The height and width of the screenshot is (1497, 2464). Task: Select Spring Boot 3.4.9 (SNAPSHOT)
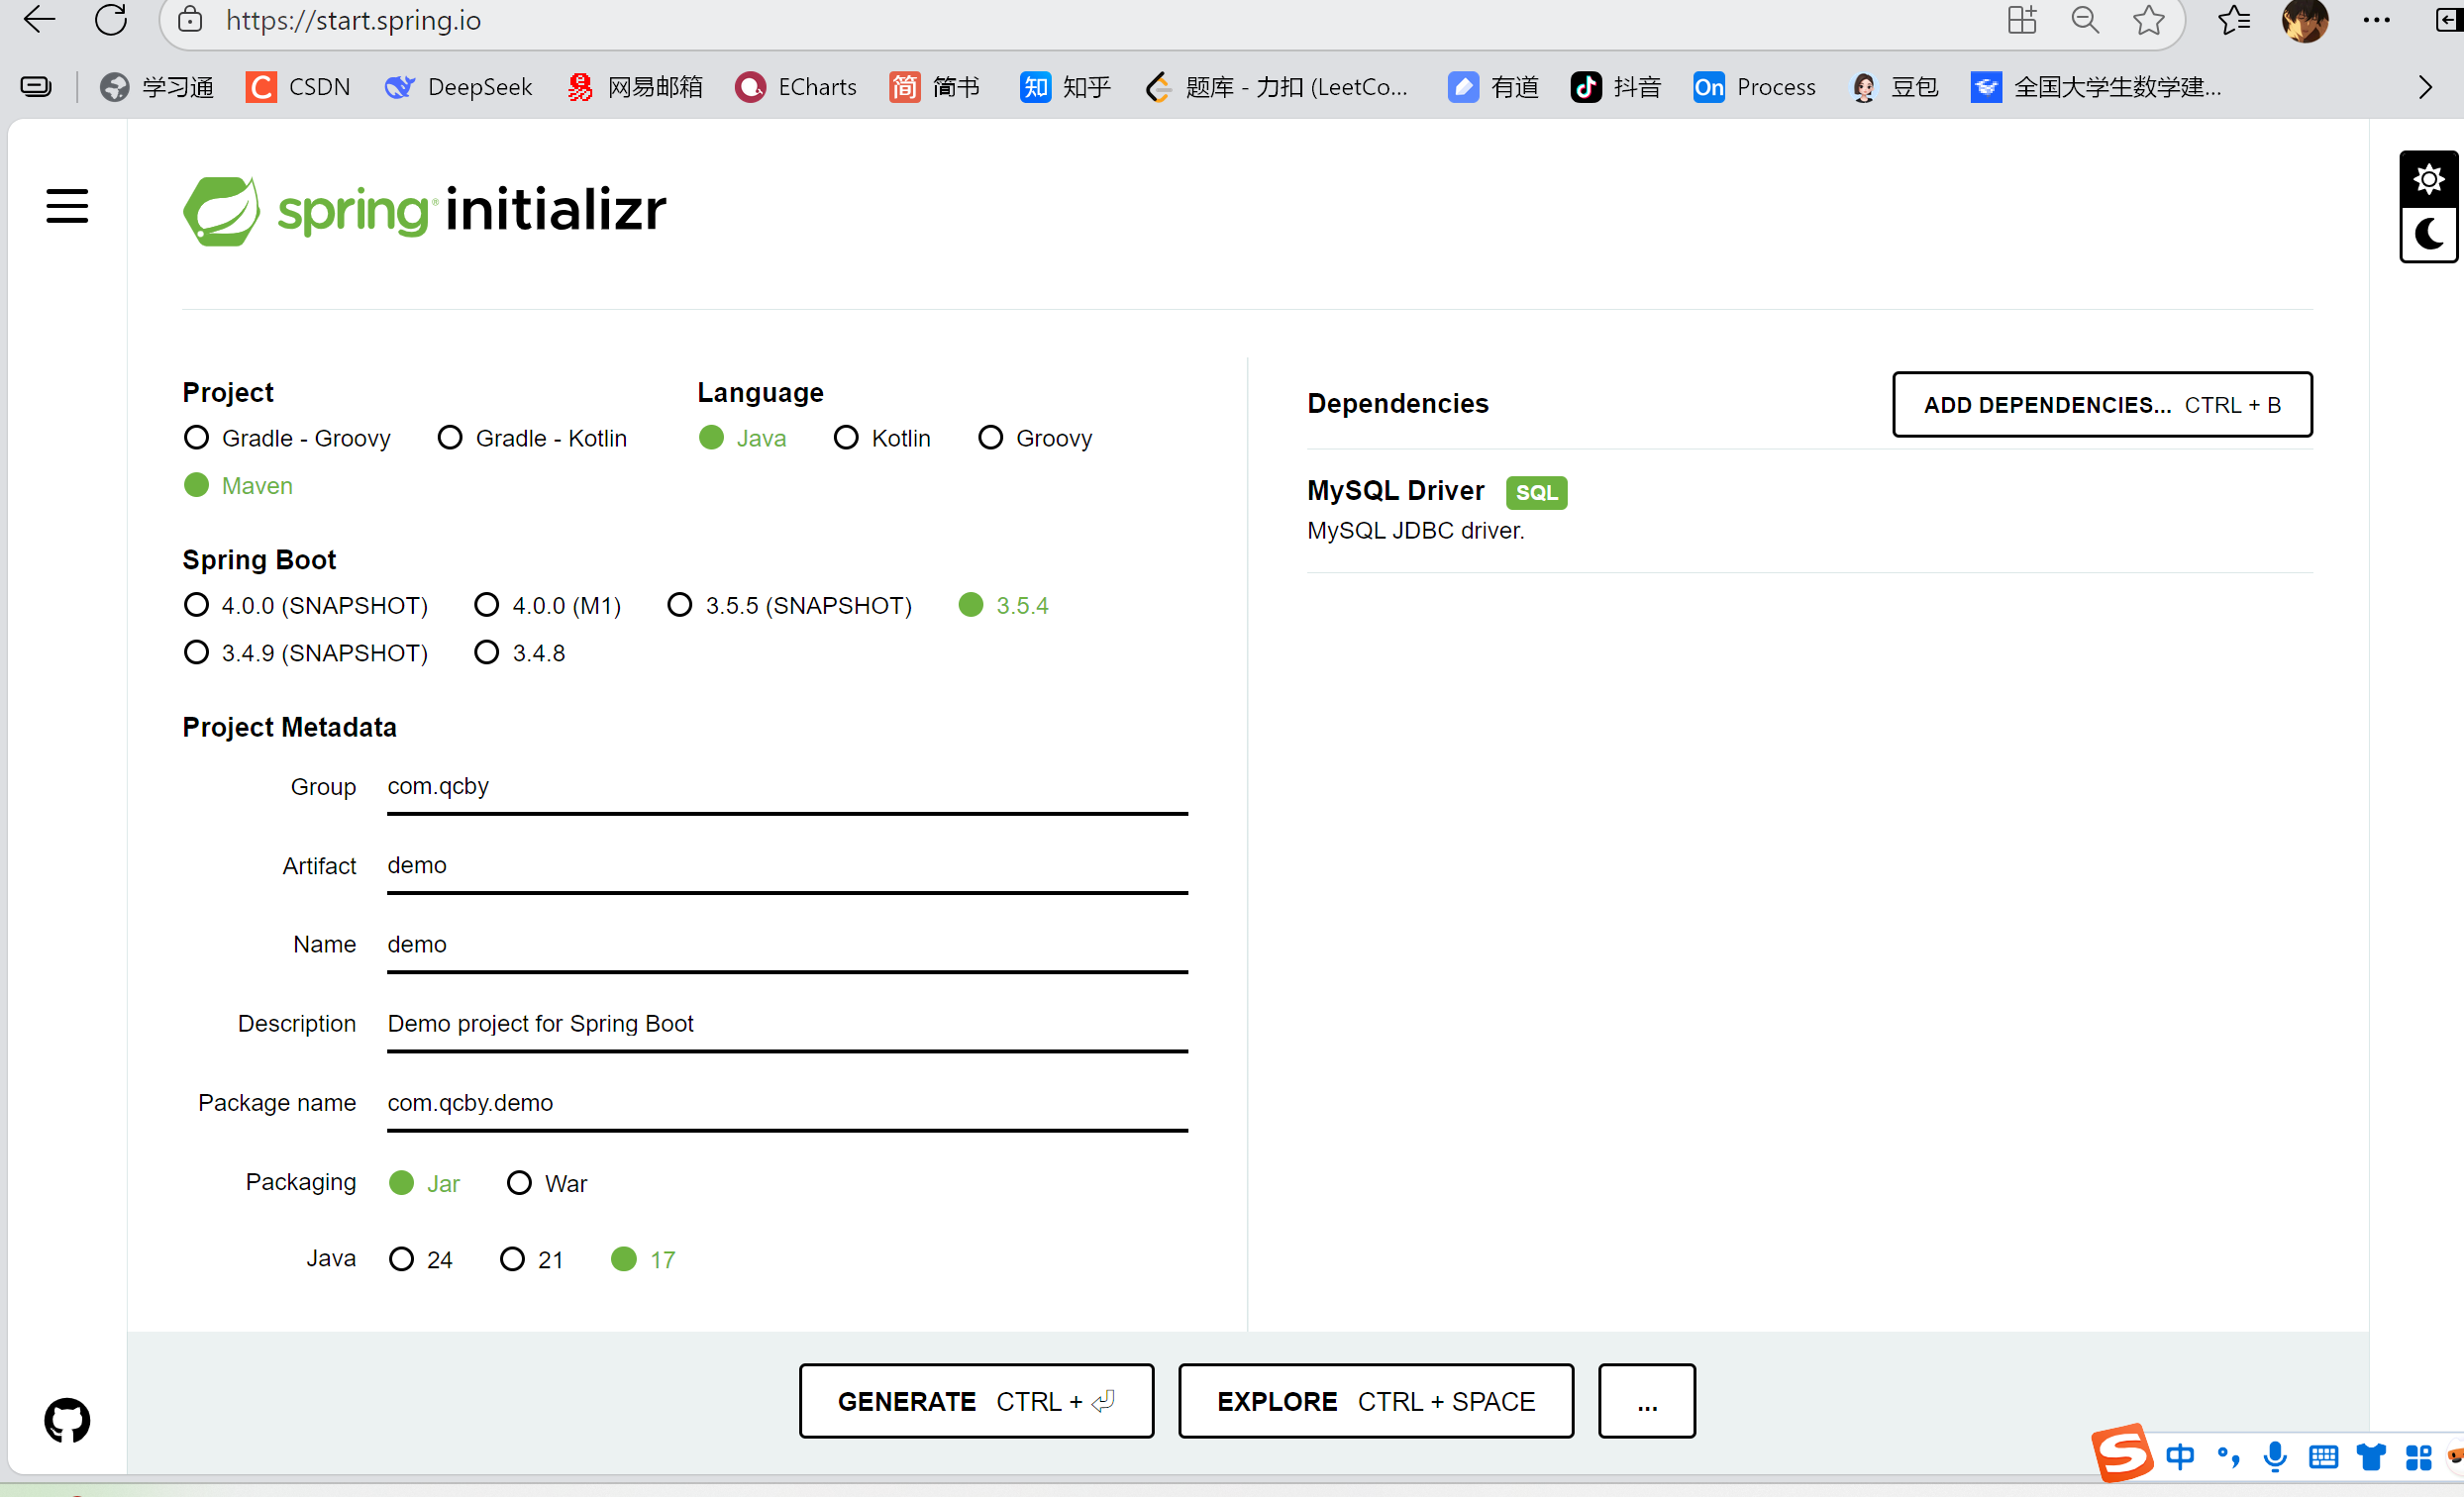point(306,652)
